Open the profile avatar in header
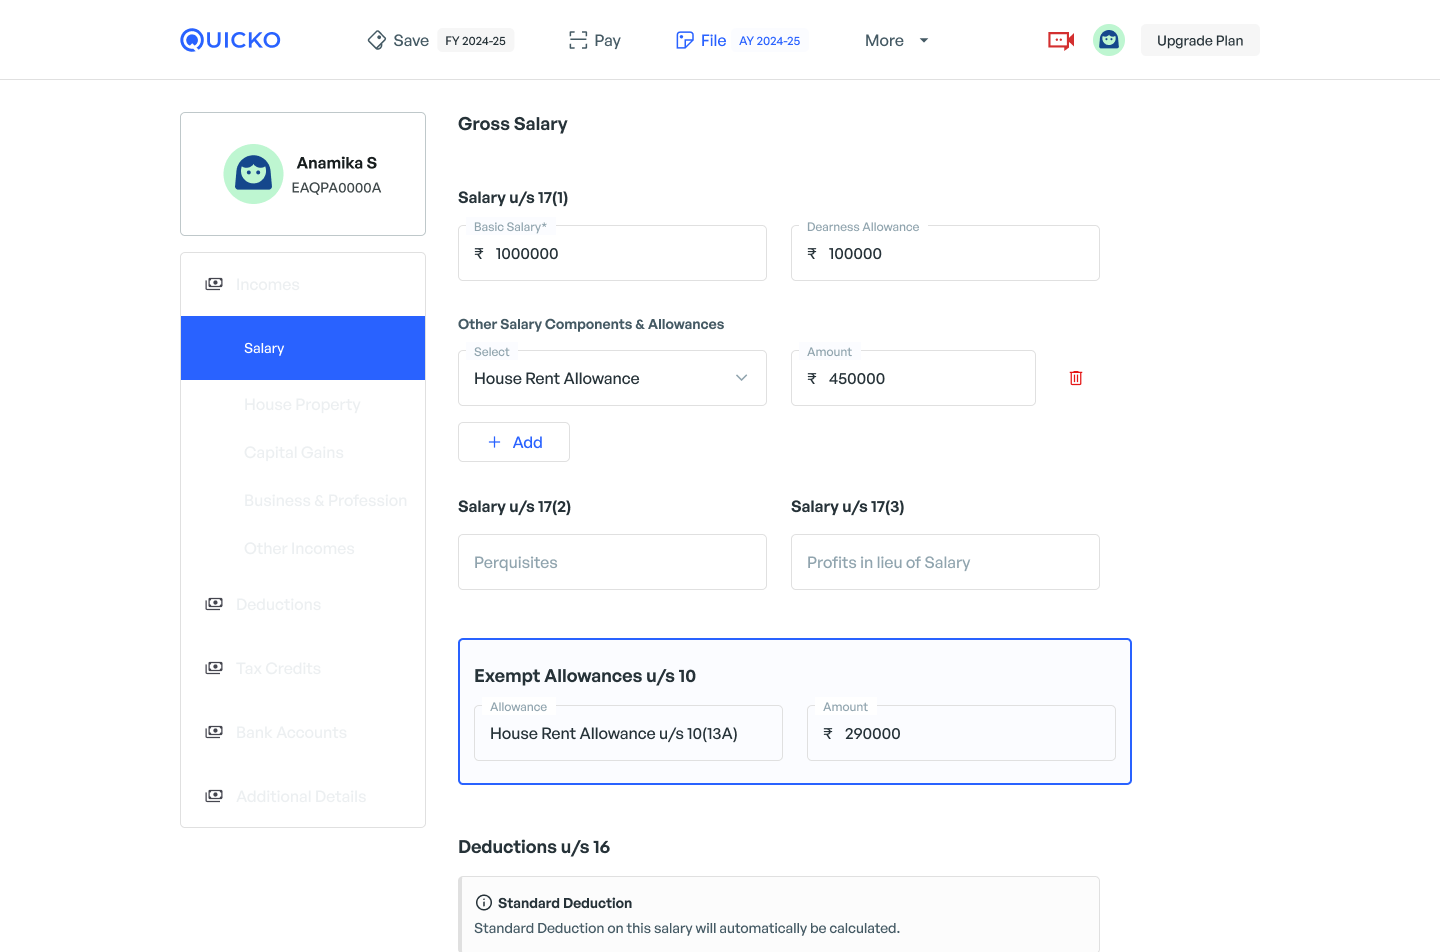The image size is (1440, 952). pyautogui.click(x=1108, y=40)
